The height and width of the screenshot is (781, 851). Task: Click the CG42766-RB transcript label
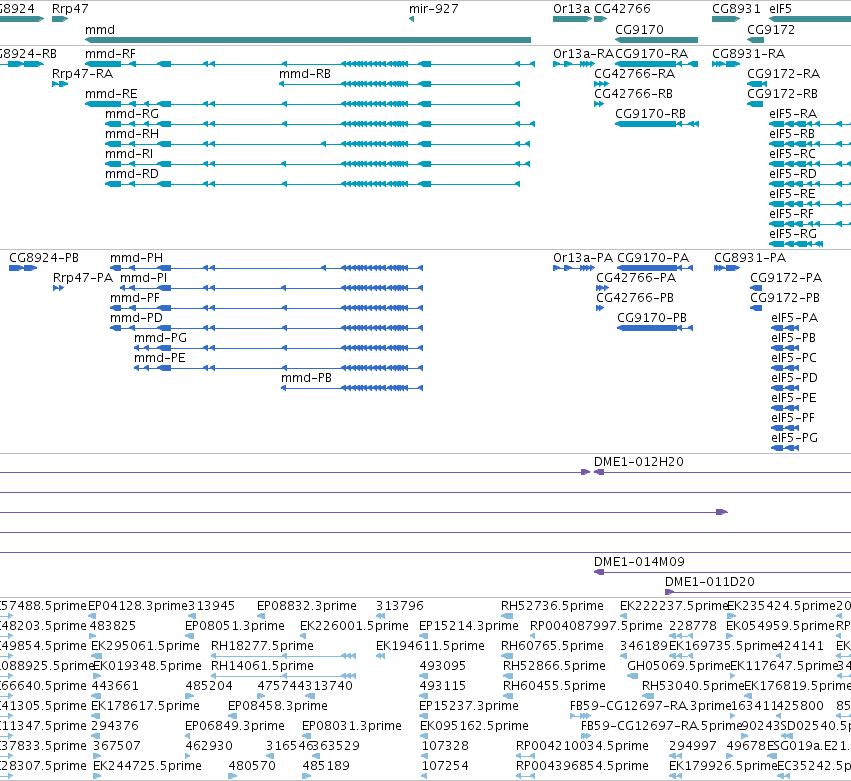pyautogui.click(x=633, y=94)
